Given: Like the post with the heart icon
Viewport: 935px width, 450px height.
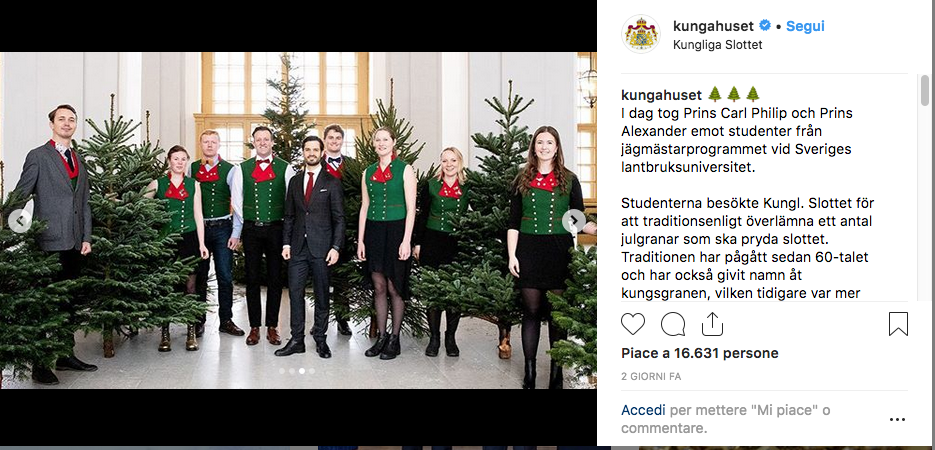Looking at the screenshot, I should pyautogui.click(x=633, y=324).
